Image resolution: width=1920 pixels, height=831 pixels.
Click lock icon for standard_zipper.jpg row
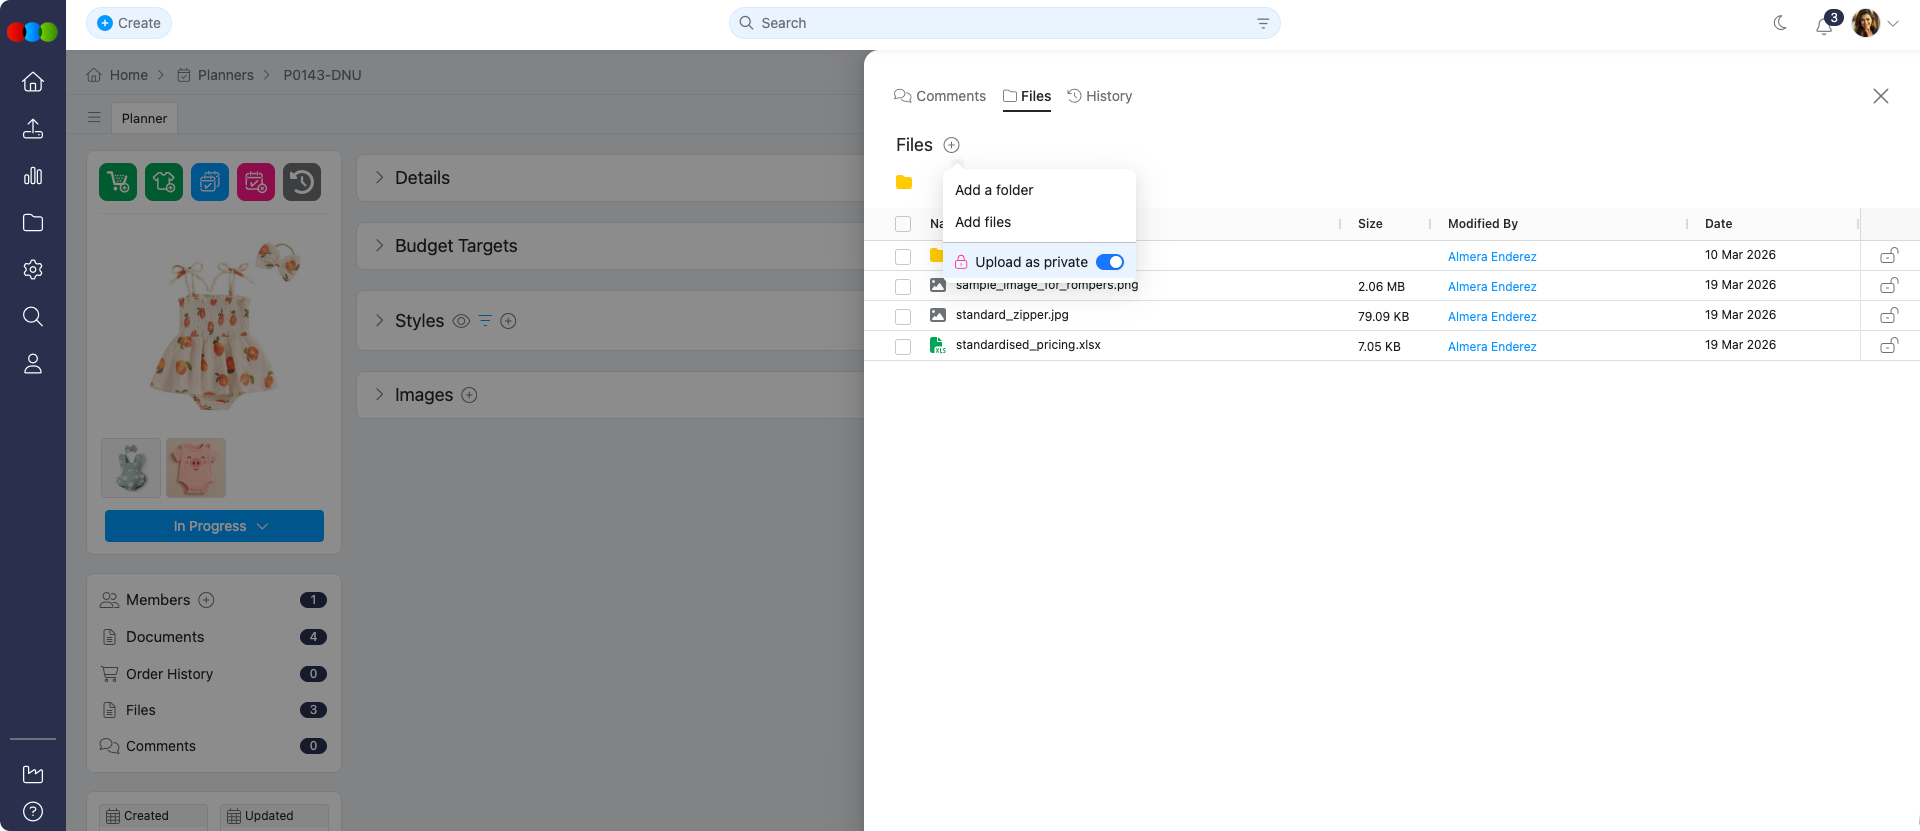(1888, 316)
